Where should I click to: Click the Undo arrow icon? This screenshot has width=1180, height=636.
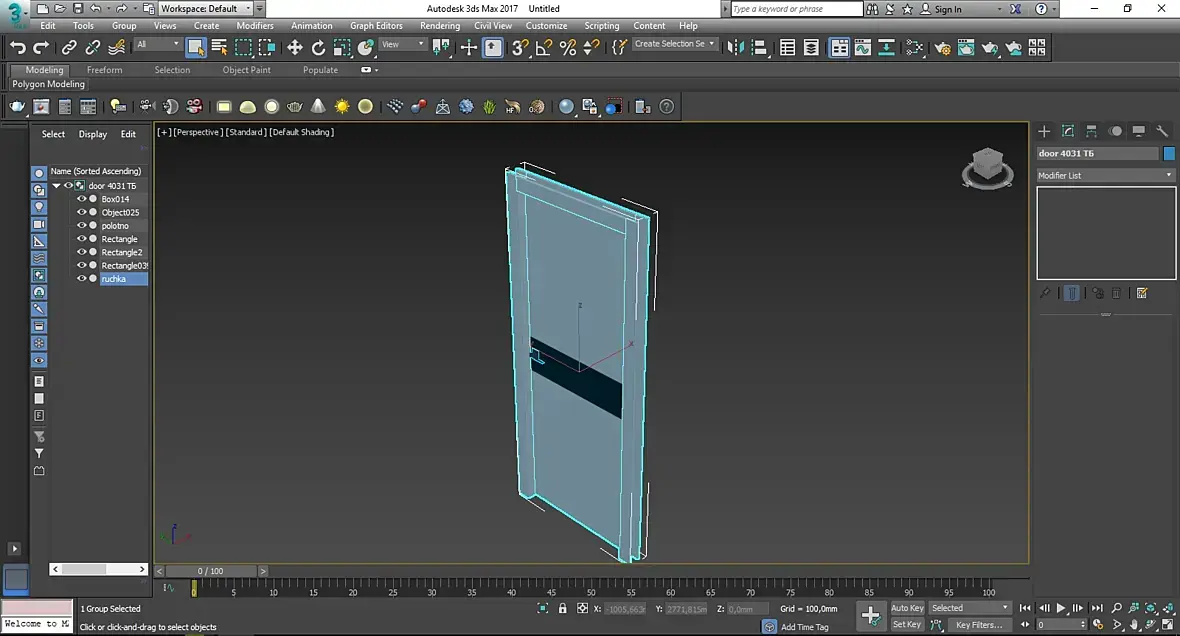[x=17, y=47]
